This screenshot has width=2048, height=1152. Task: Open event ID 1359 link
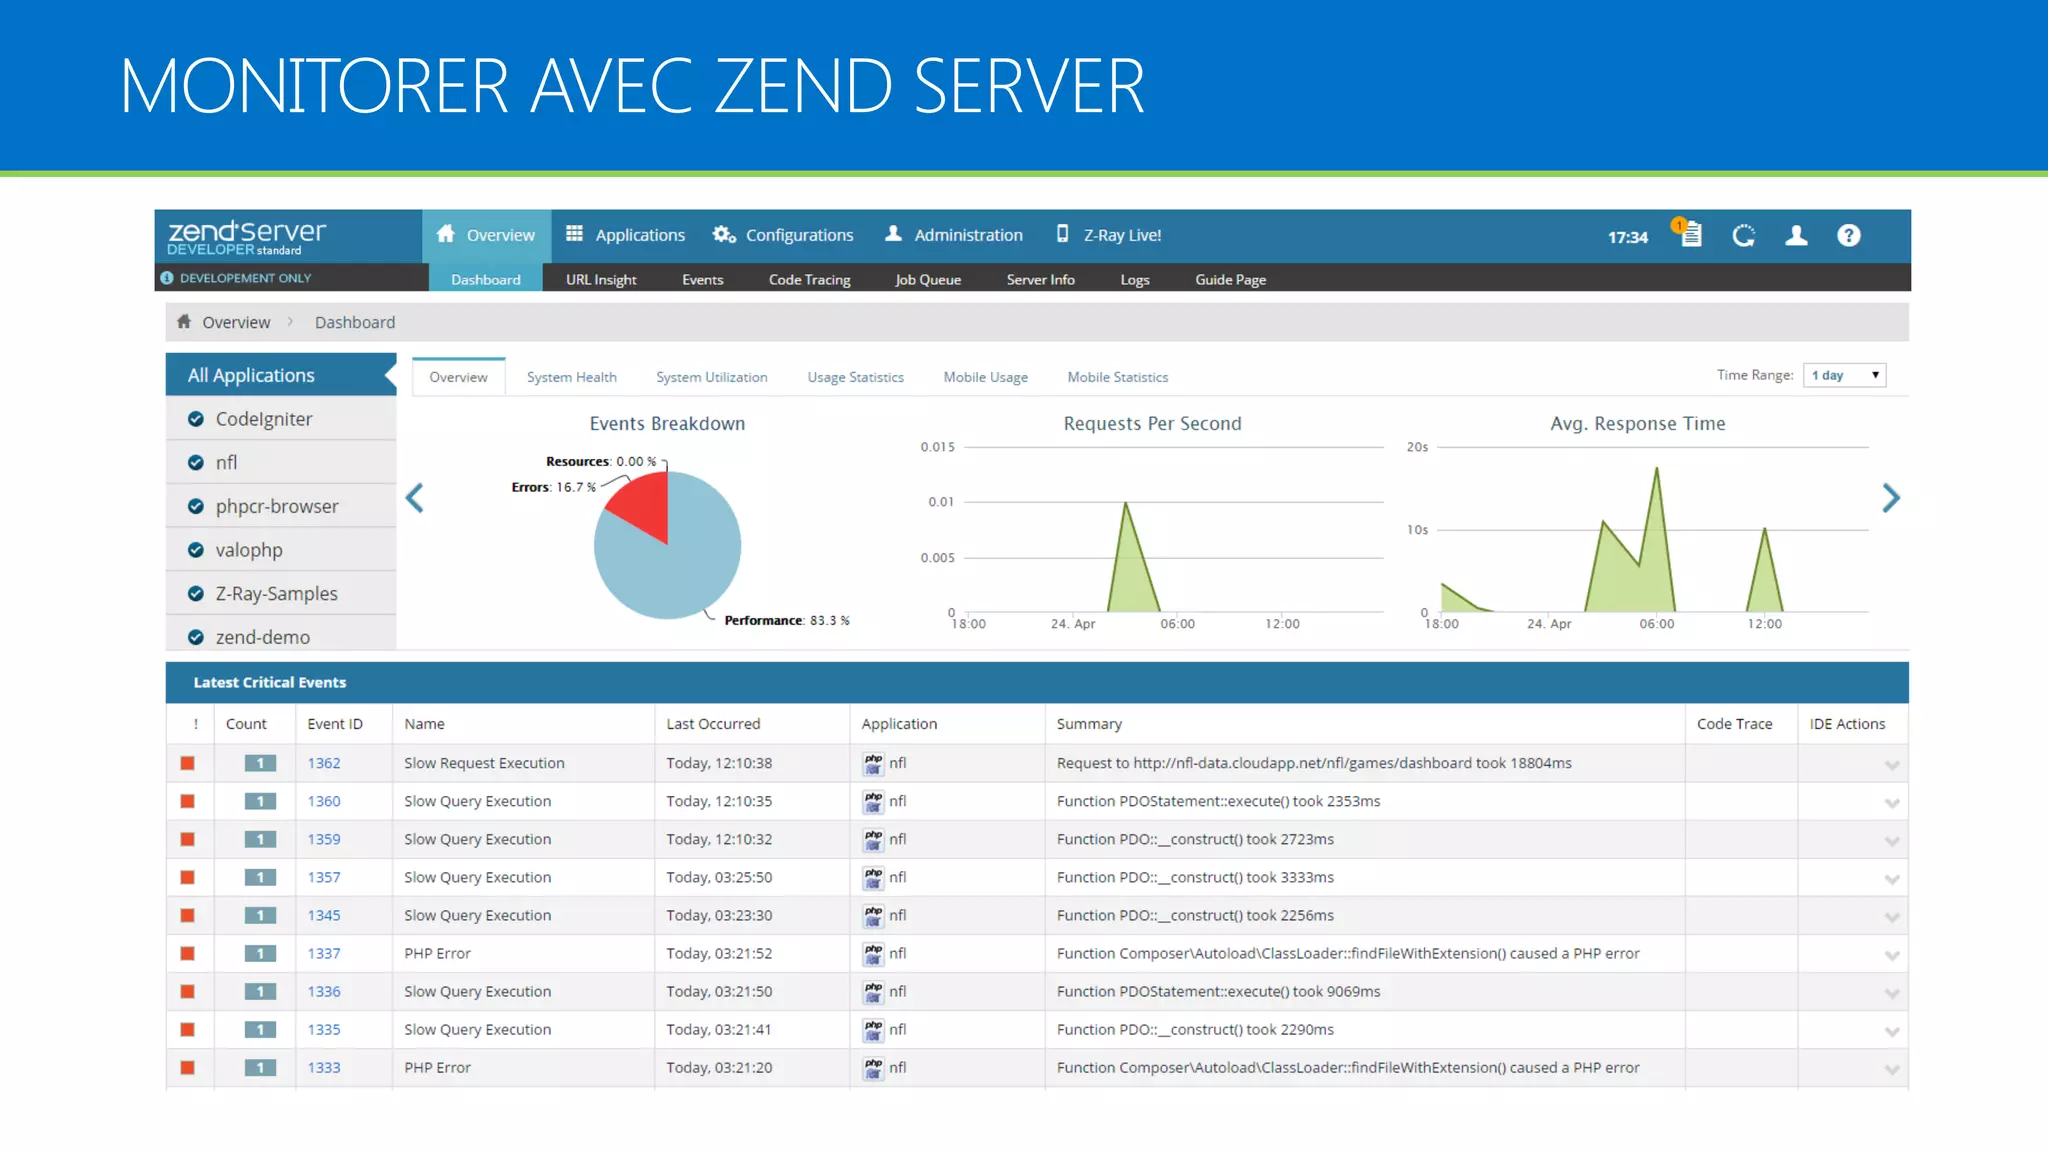pos(324,839)
